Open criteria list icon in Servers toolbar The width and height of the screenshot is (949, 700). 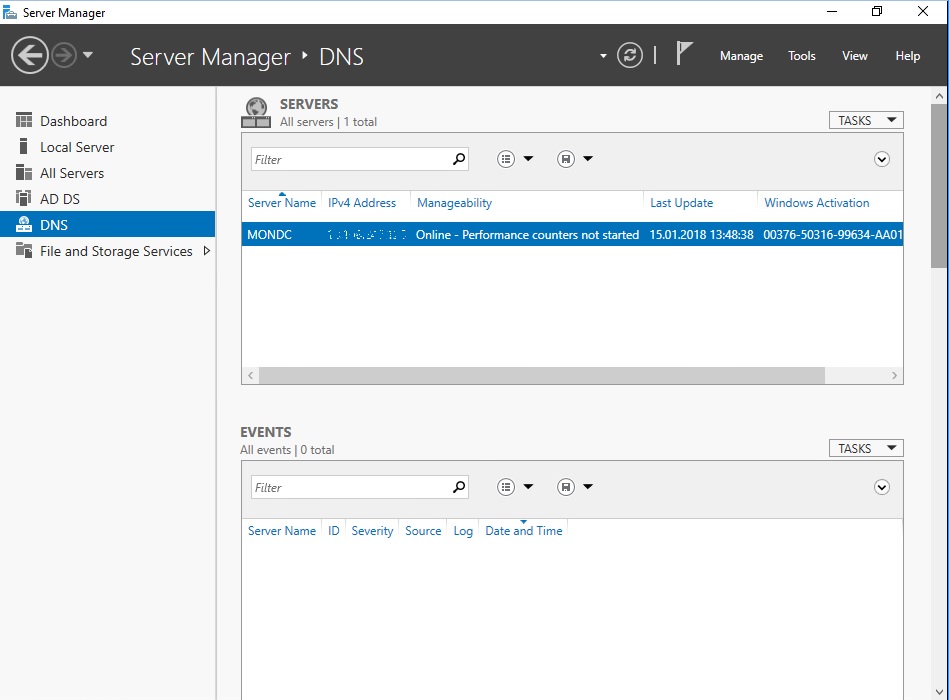(x=506, y=159)
